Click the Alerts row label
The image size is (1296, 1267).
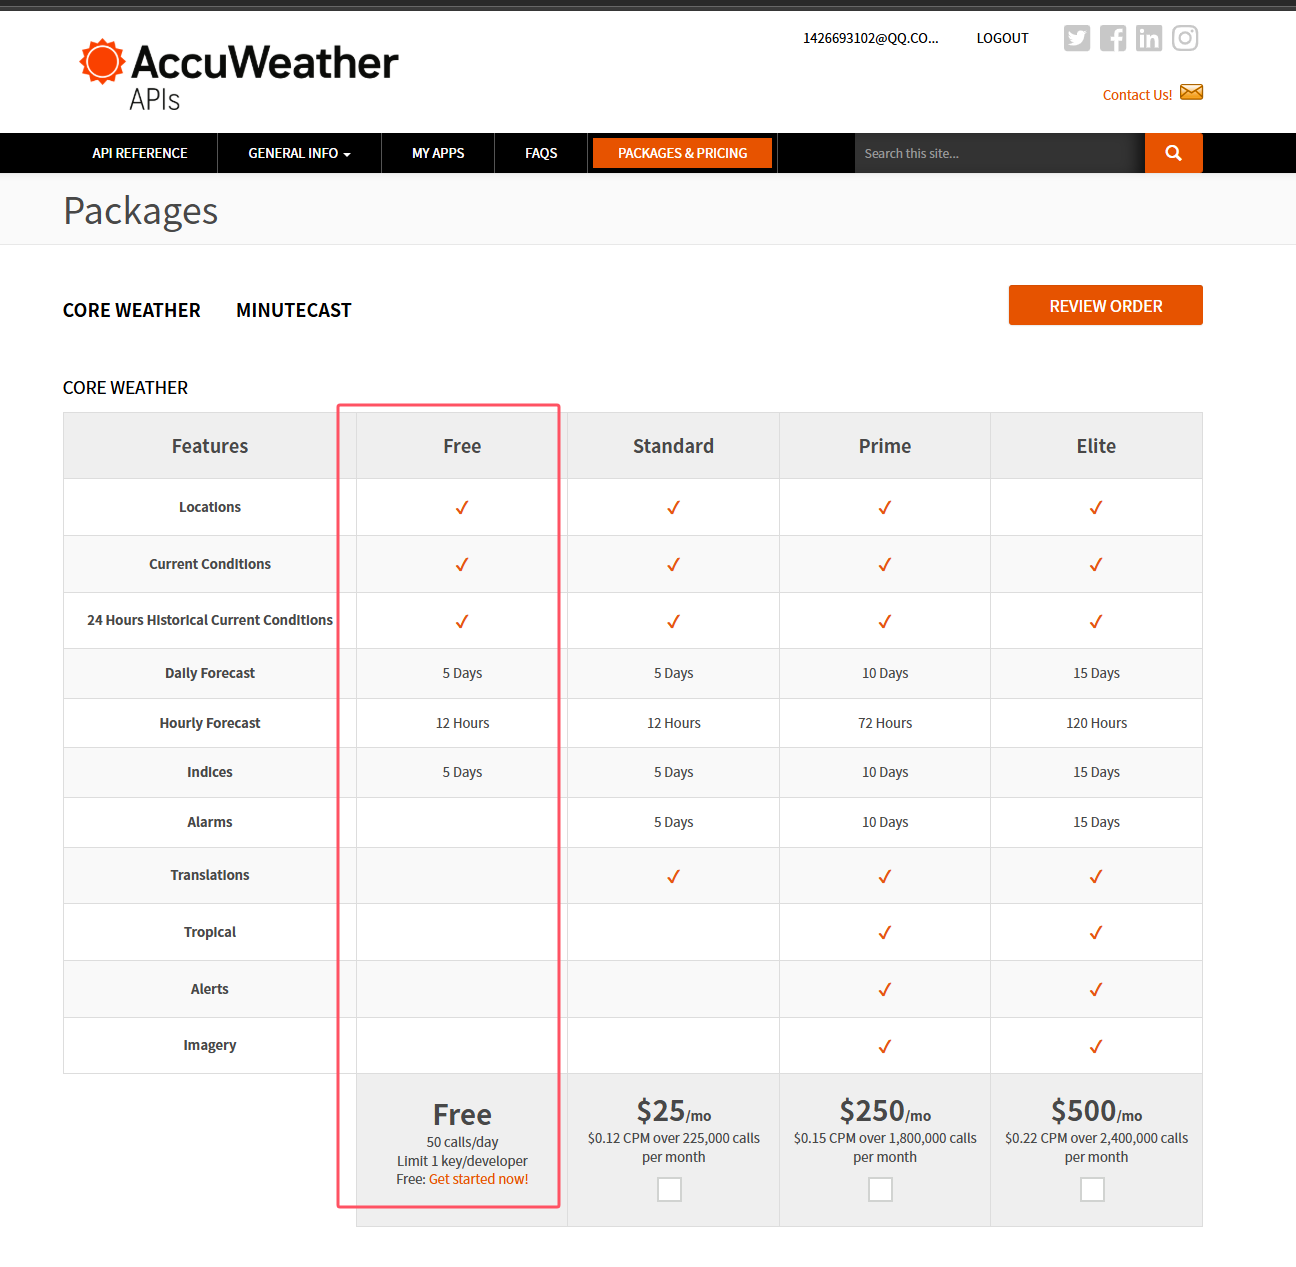click(x=210, y=989)
